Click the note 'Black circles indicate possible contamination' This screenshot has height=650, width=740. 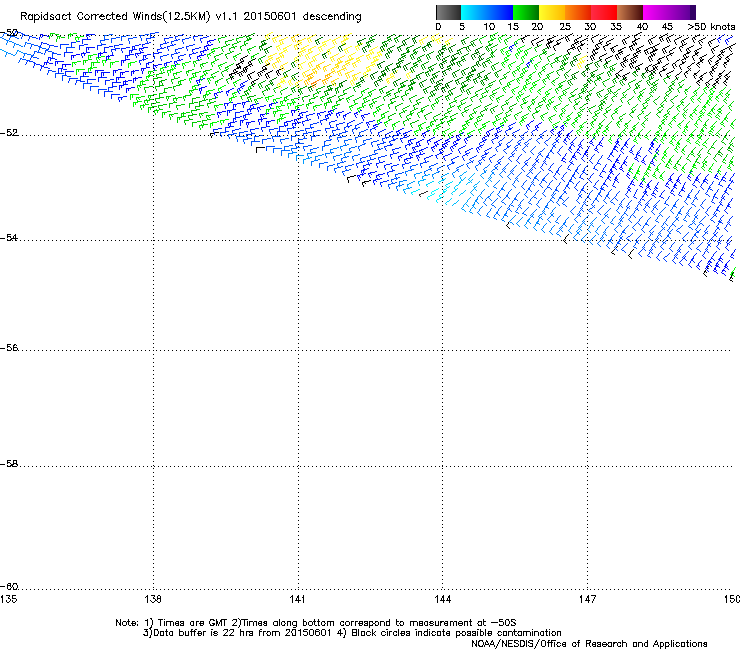[x=456, y=633]
